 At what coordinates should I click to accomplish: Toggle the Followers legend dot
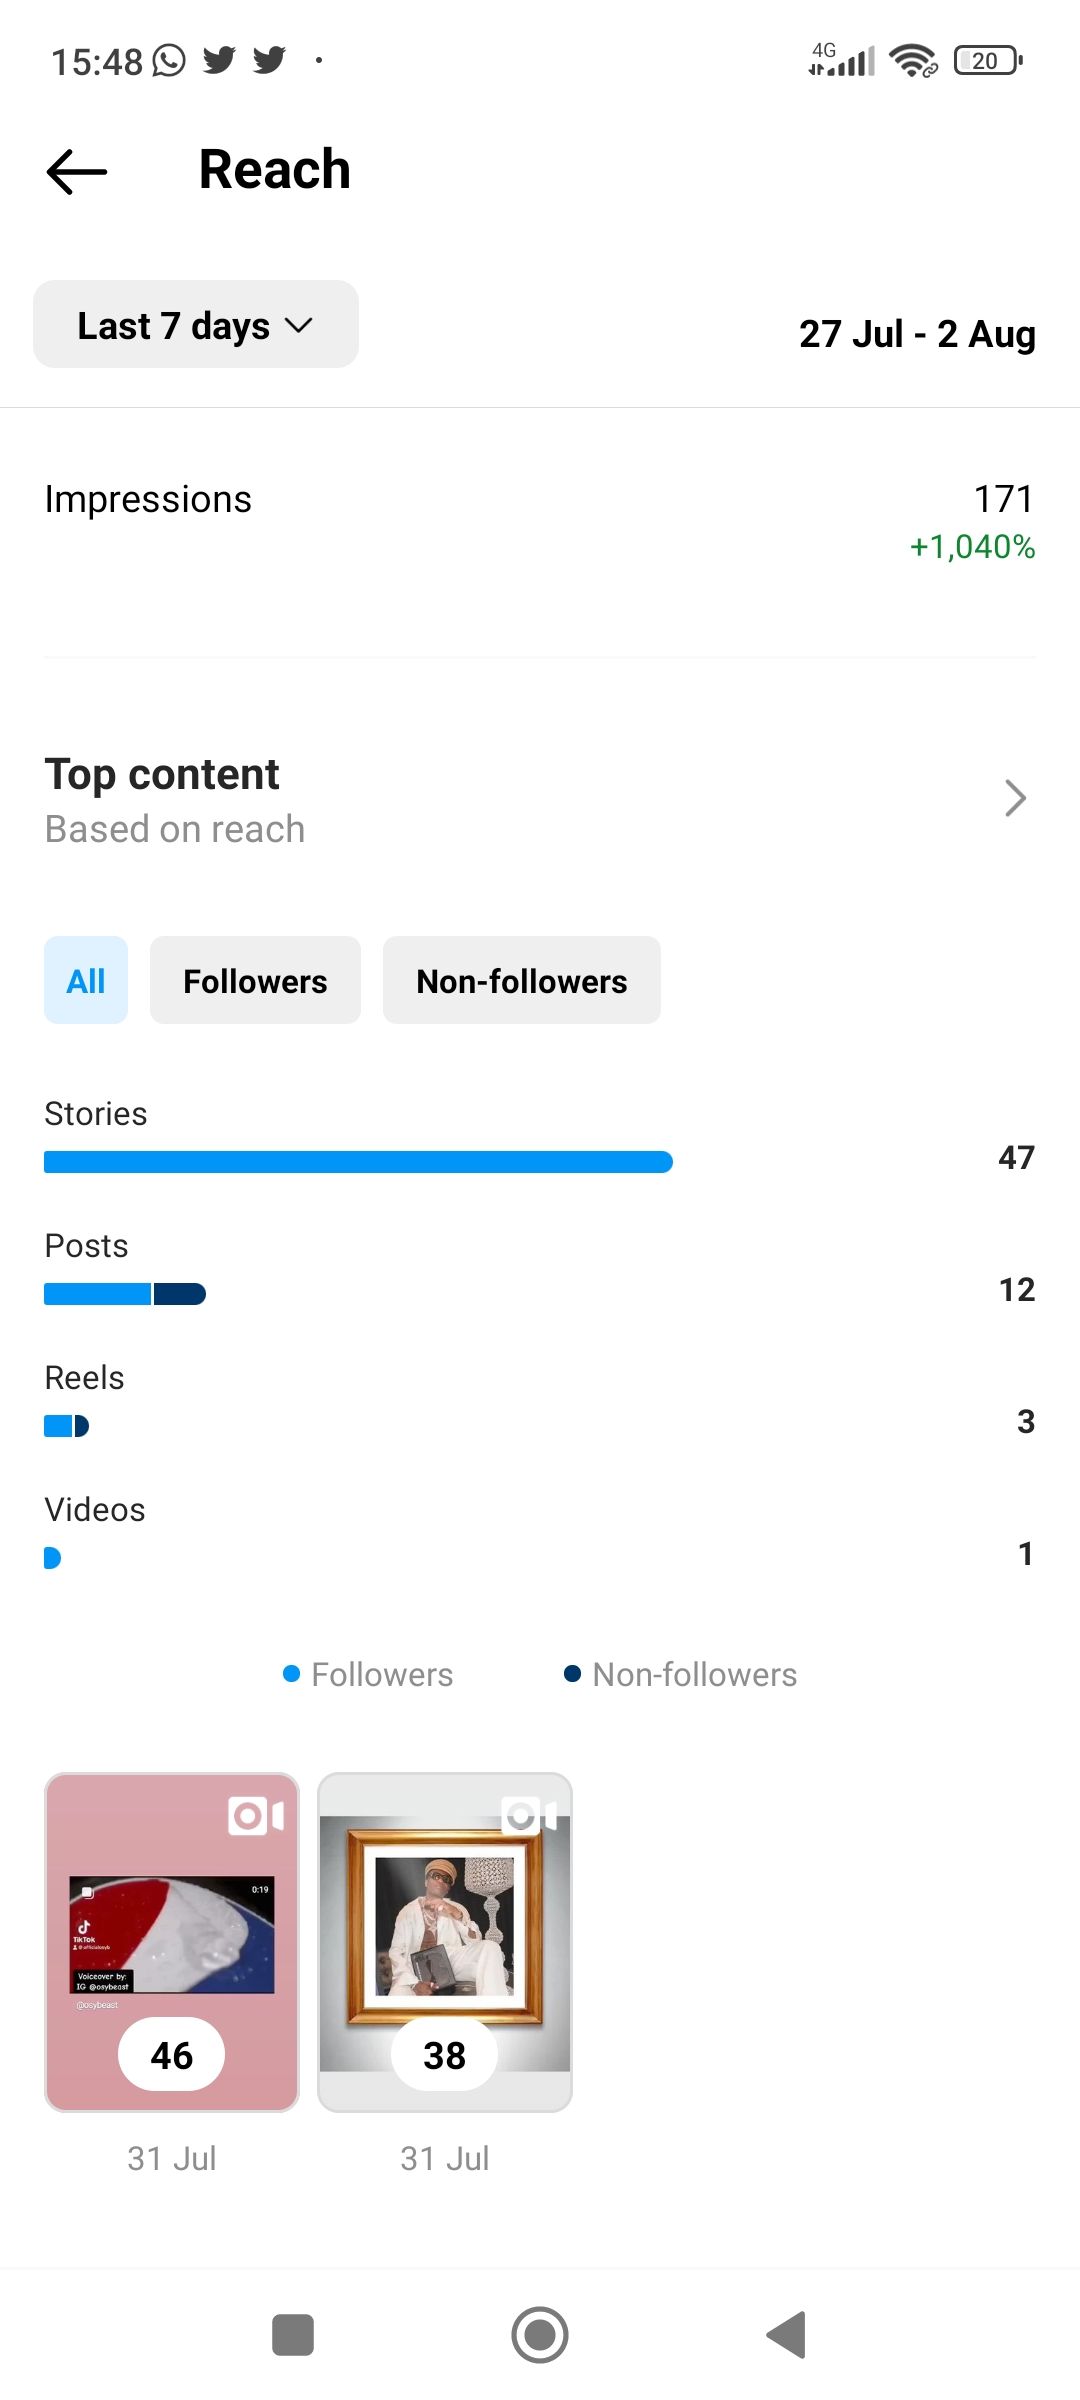pyautogui.click(x=291, y=1673)
